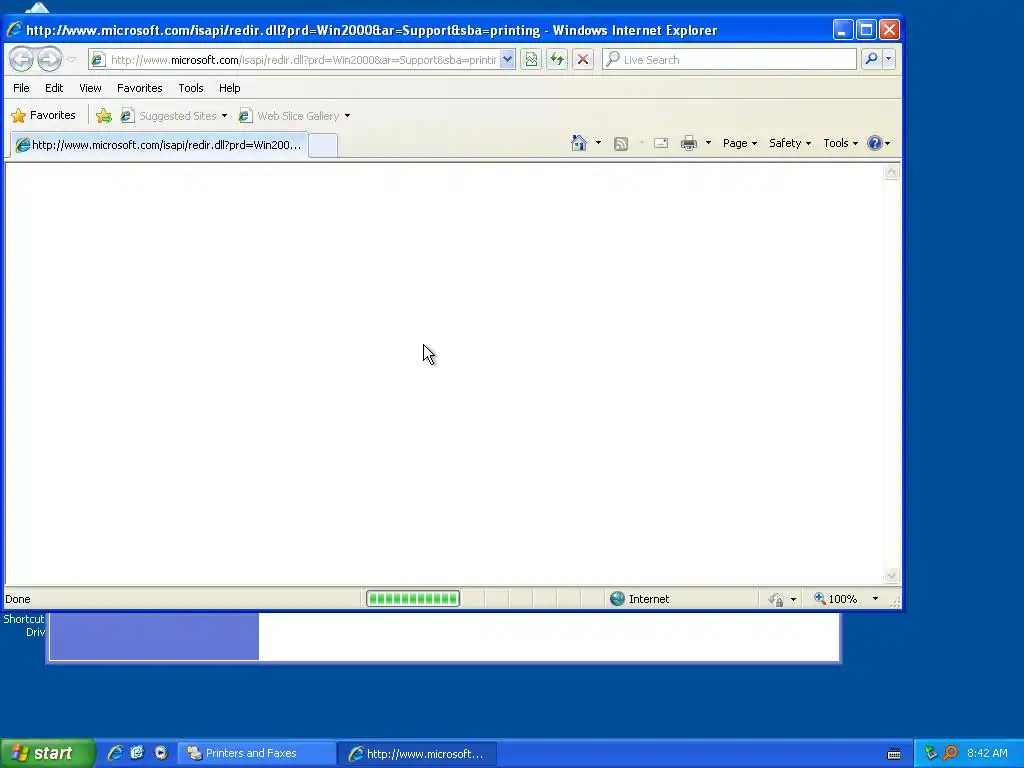Click the Stop loading icon

[x=583, y=59]
